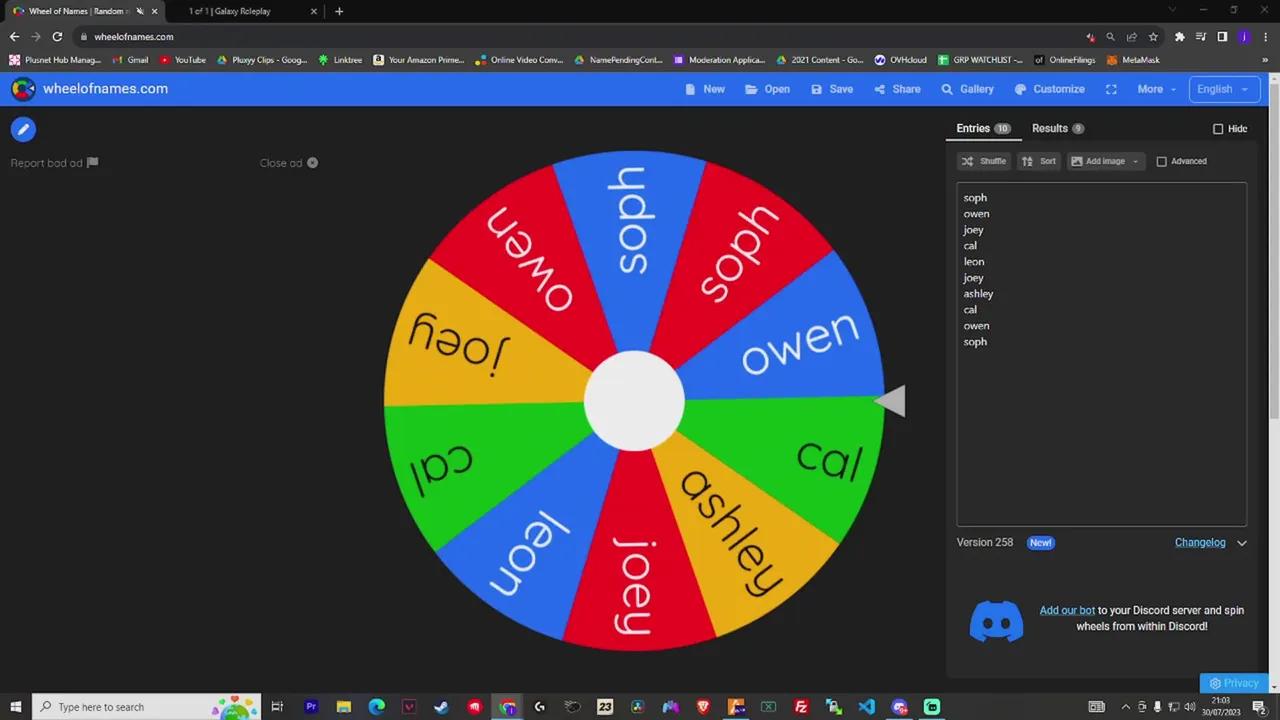Screen dimensions: 1280x720
Task: Click the wheelofnames.com logo icon
Action: [23, 89]
